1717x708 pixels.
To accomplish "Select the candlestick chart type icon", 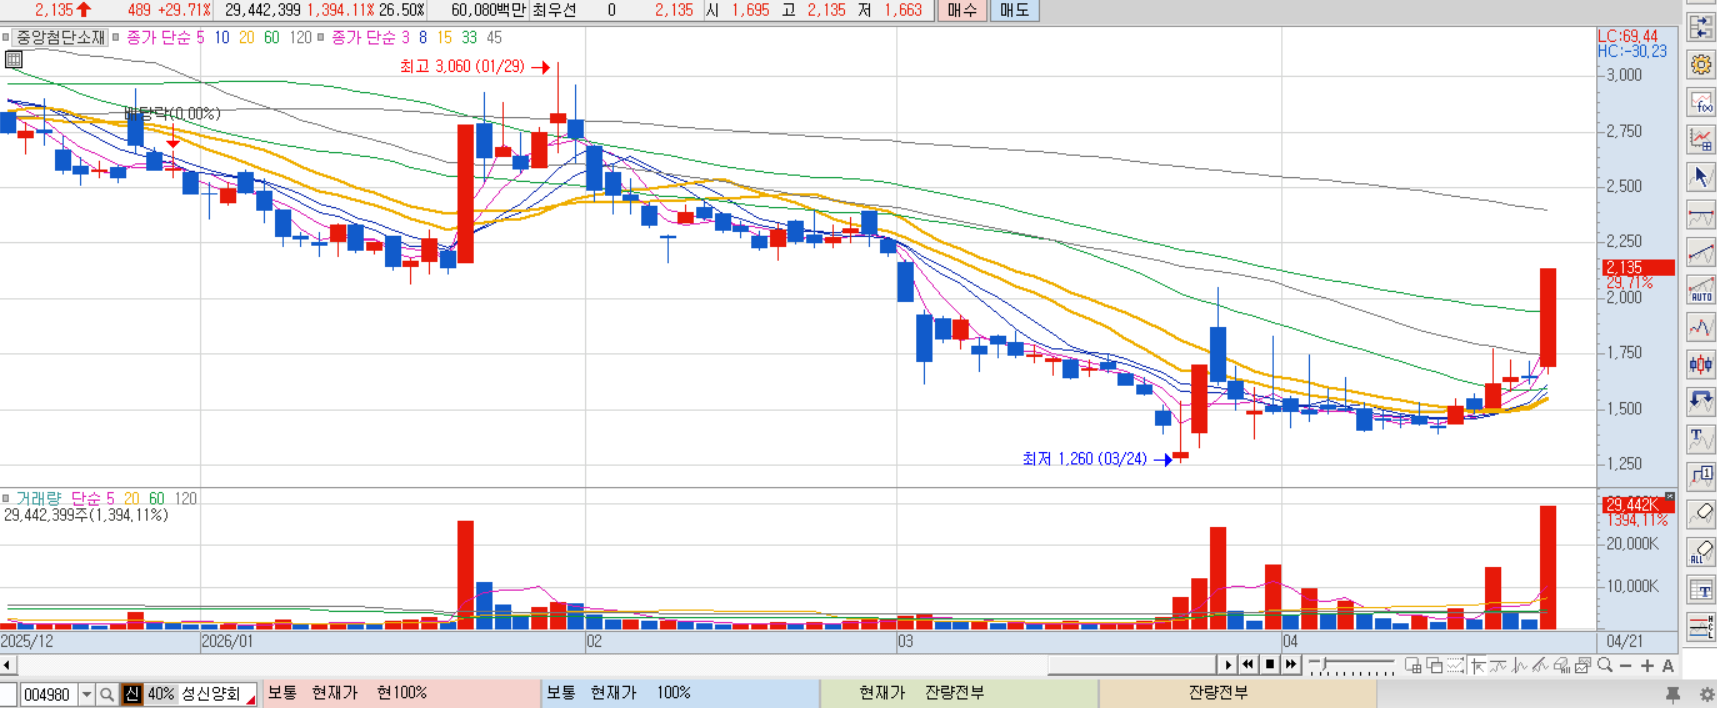I will point(1700,364).
